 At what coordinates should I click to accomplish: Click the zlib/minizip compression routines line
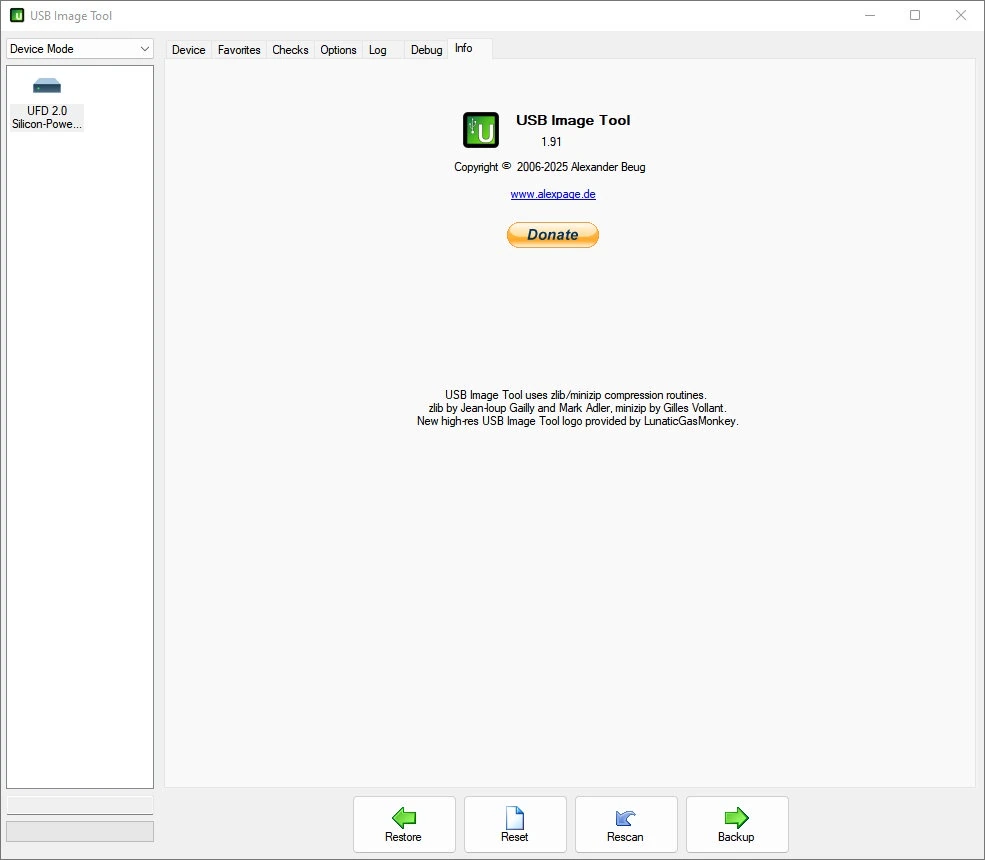(576, 395)
